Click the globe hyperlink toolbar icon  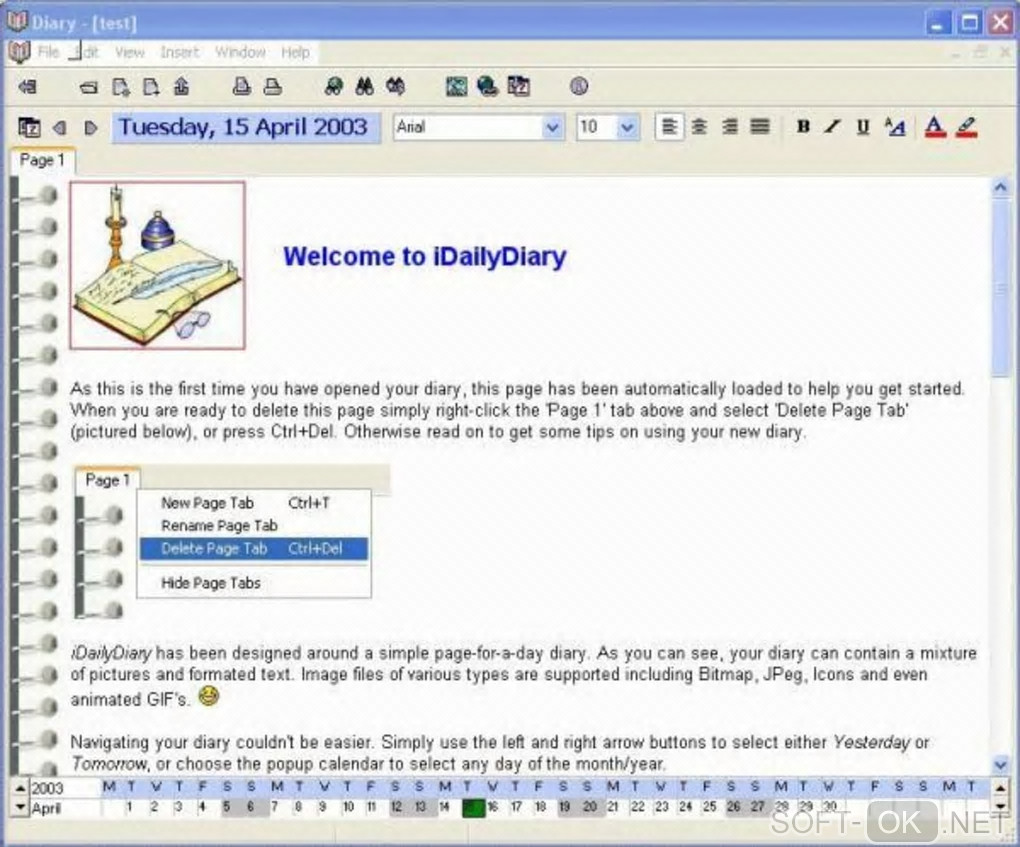[x=487, y=87]
